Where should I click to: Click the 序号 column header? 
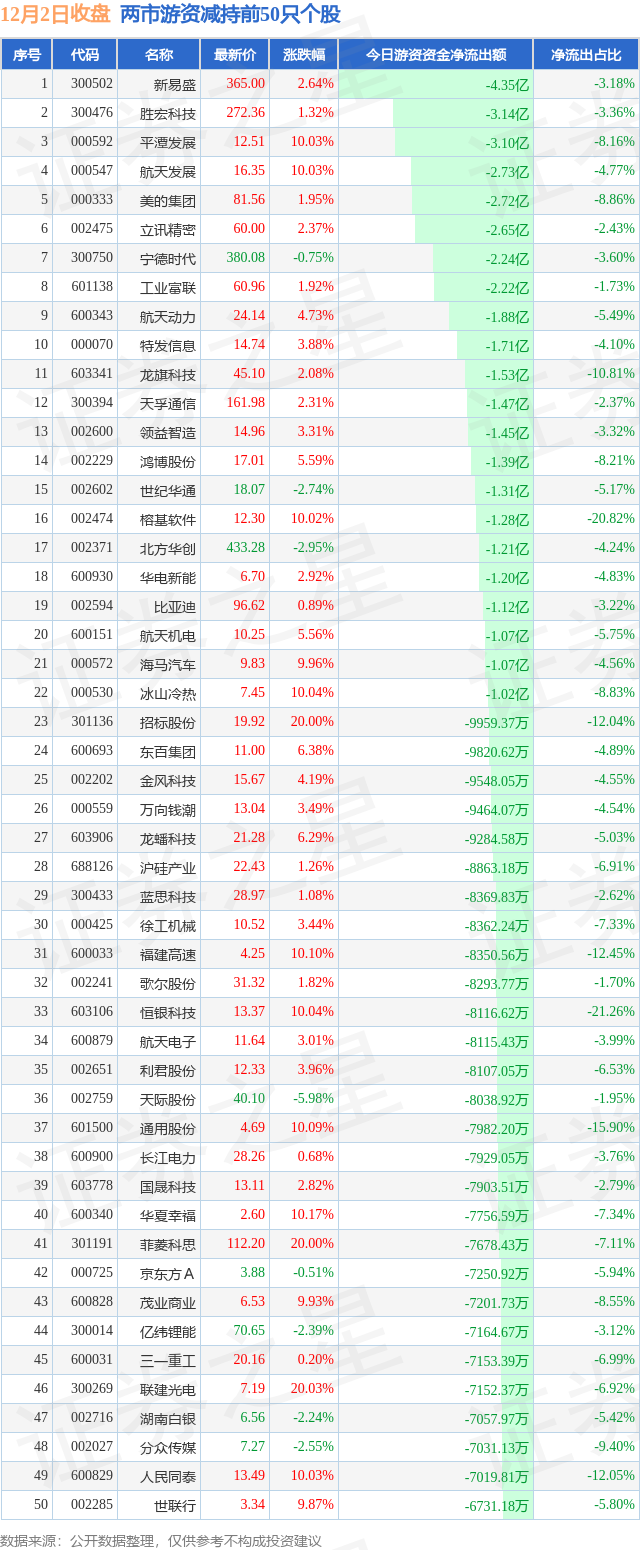pyautogui.click(x=27, y=55)
